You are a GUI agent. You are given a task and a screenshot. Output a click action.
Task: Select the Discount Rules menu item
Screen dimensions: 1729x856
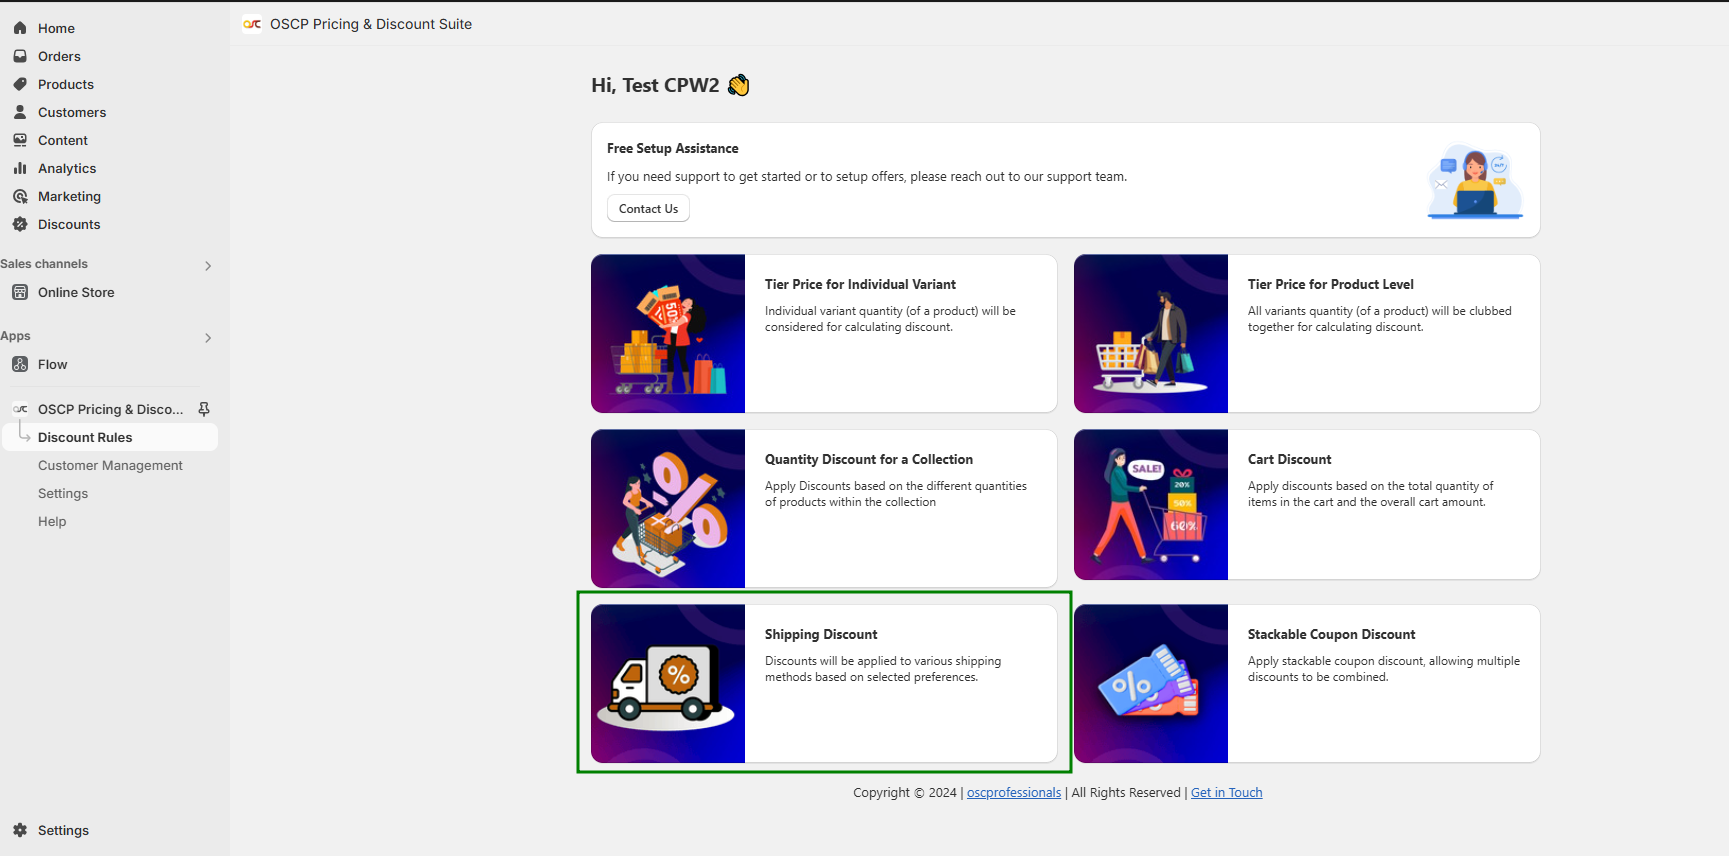85,437
